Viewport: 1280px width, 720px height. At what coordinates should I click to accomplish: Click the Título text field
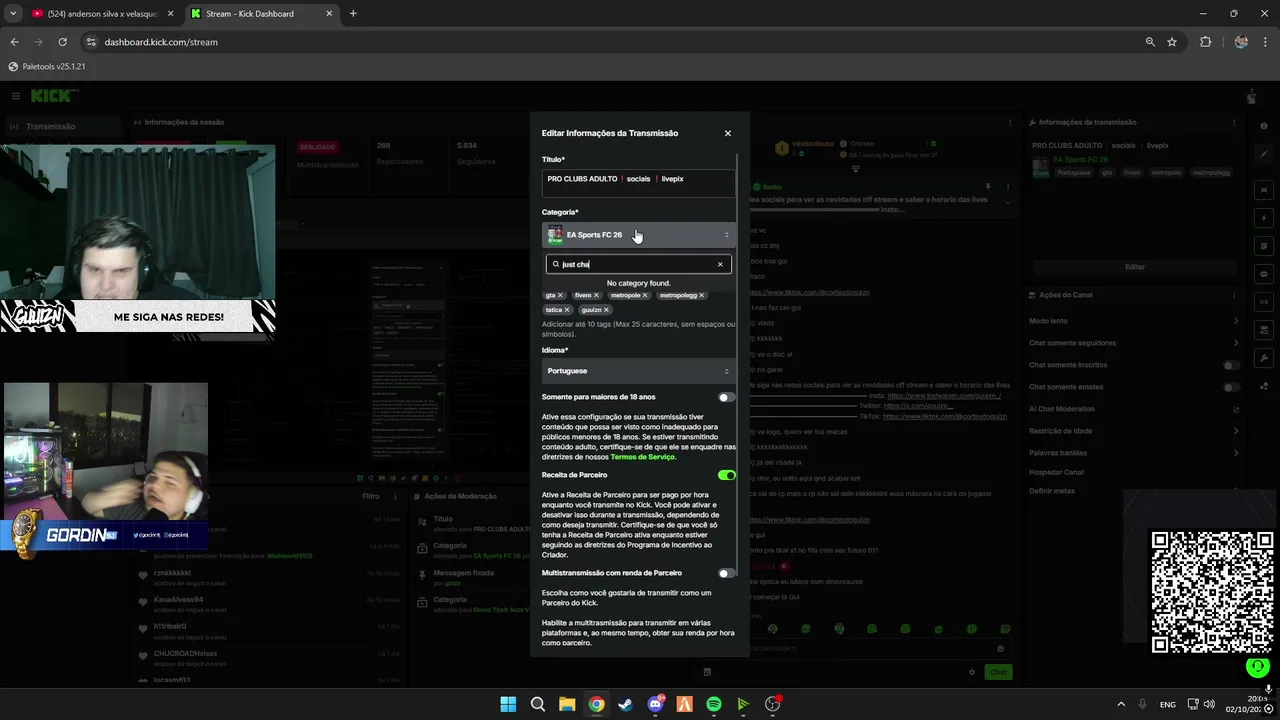click(x=638, y=183)
